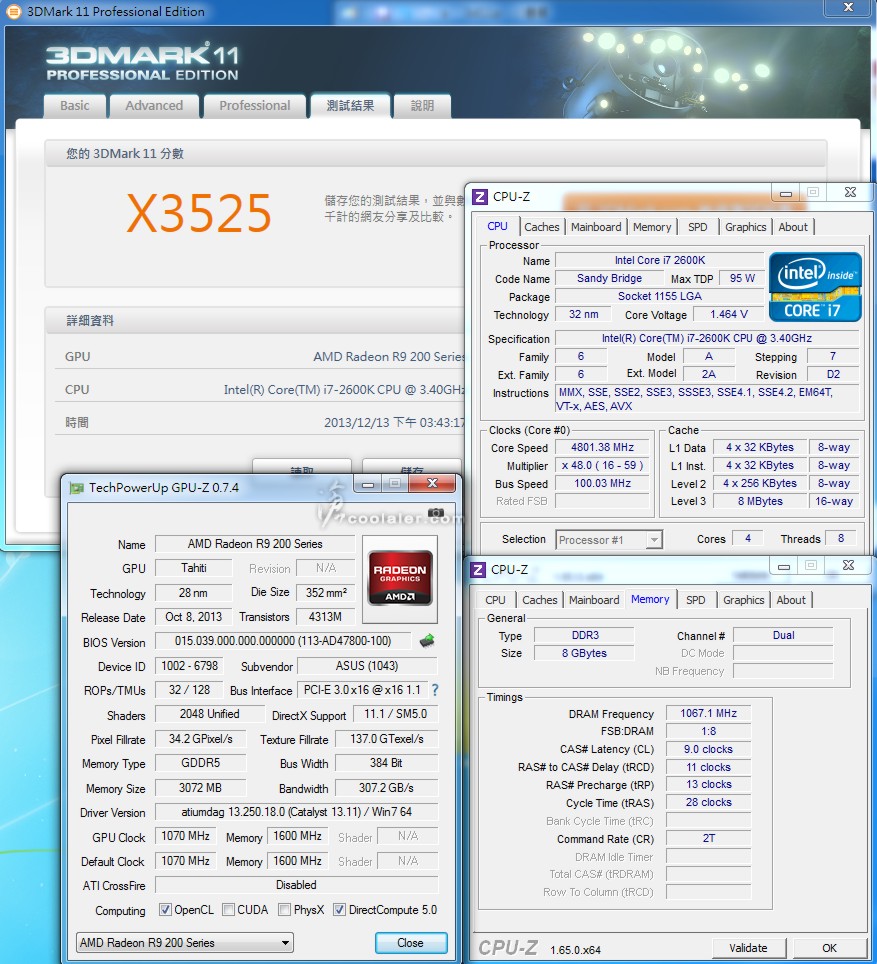Click the X3525 score text

coord(199,213)
